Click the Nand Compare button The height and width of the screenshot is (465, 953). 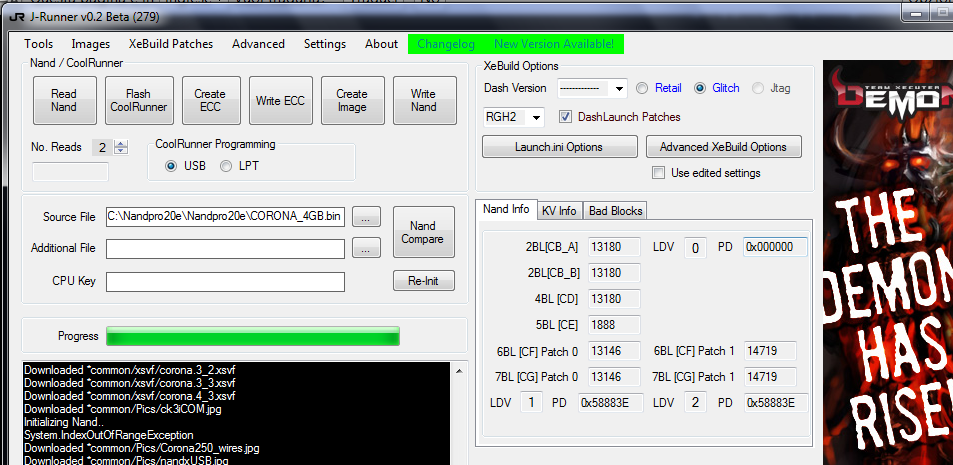click(423, 233)
